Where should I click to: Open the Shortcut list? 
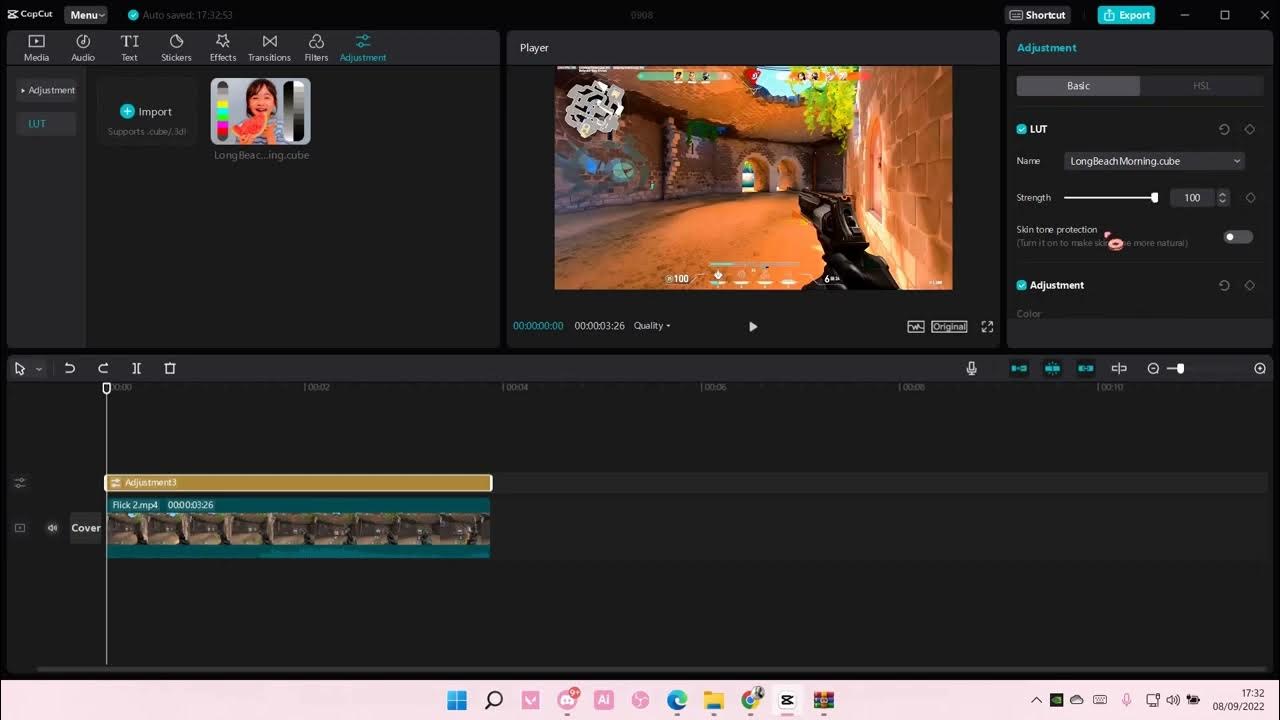click(x=1038, y=15)
